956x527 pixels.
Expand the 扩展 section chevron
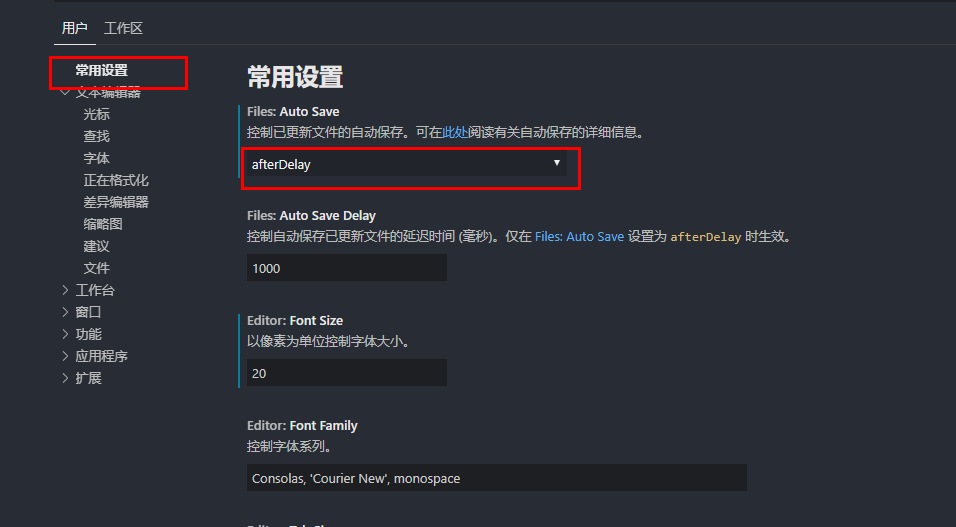[x=65, y=378]
